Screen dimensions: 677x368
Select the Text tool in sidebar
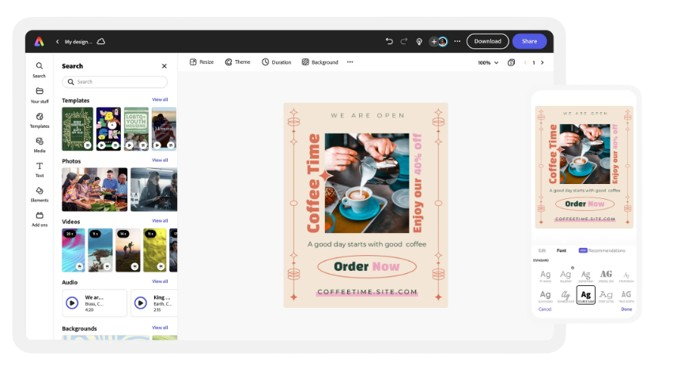pos(39,166)
